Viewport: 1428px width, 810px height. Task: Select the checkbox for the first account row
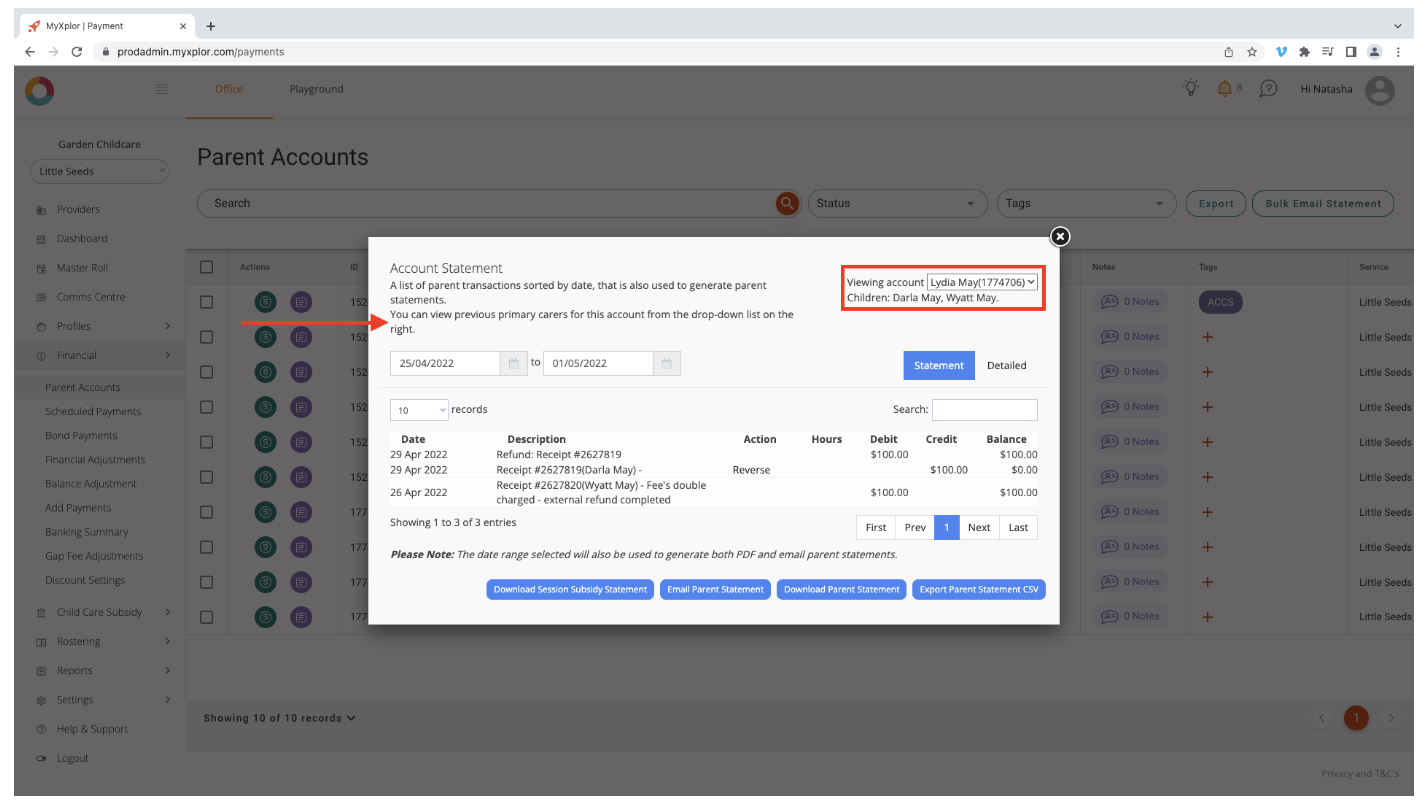207,301
